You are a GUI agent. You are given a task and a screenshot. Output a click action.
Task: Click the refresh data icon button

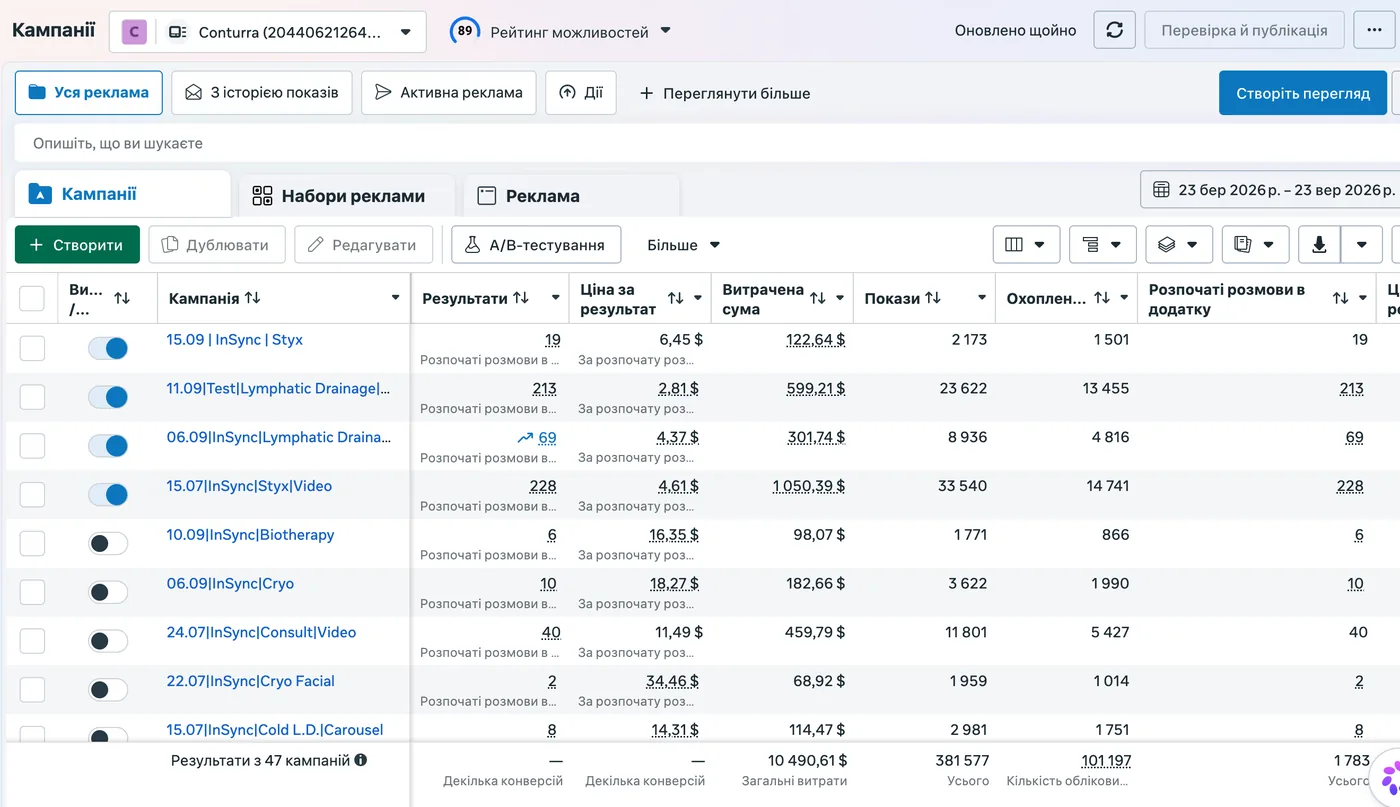1114,30
